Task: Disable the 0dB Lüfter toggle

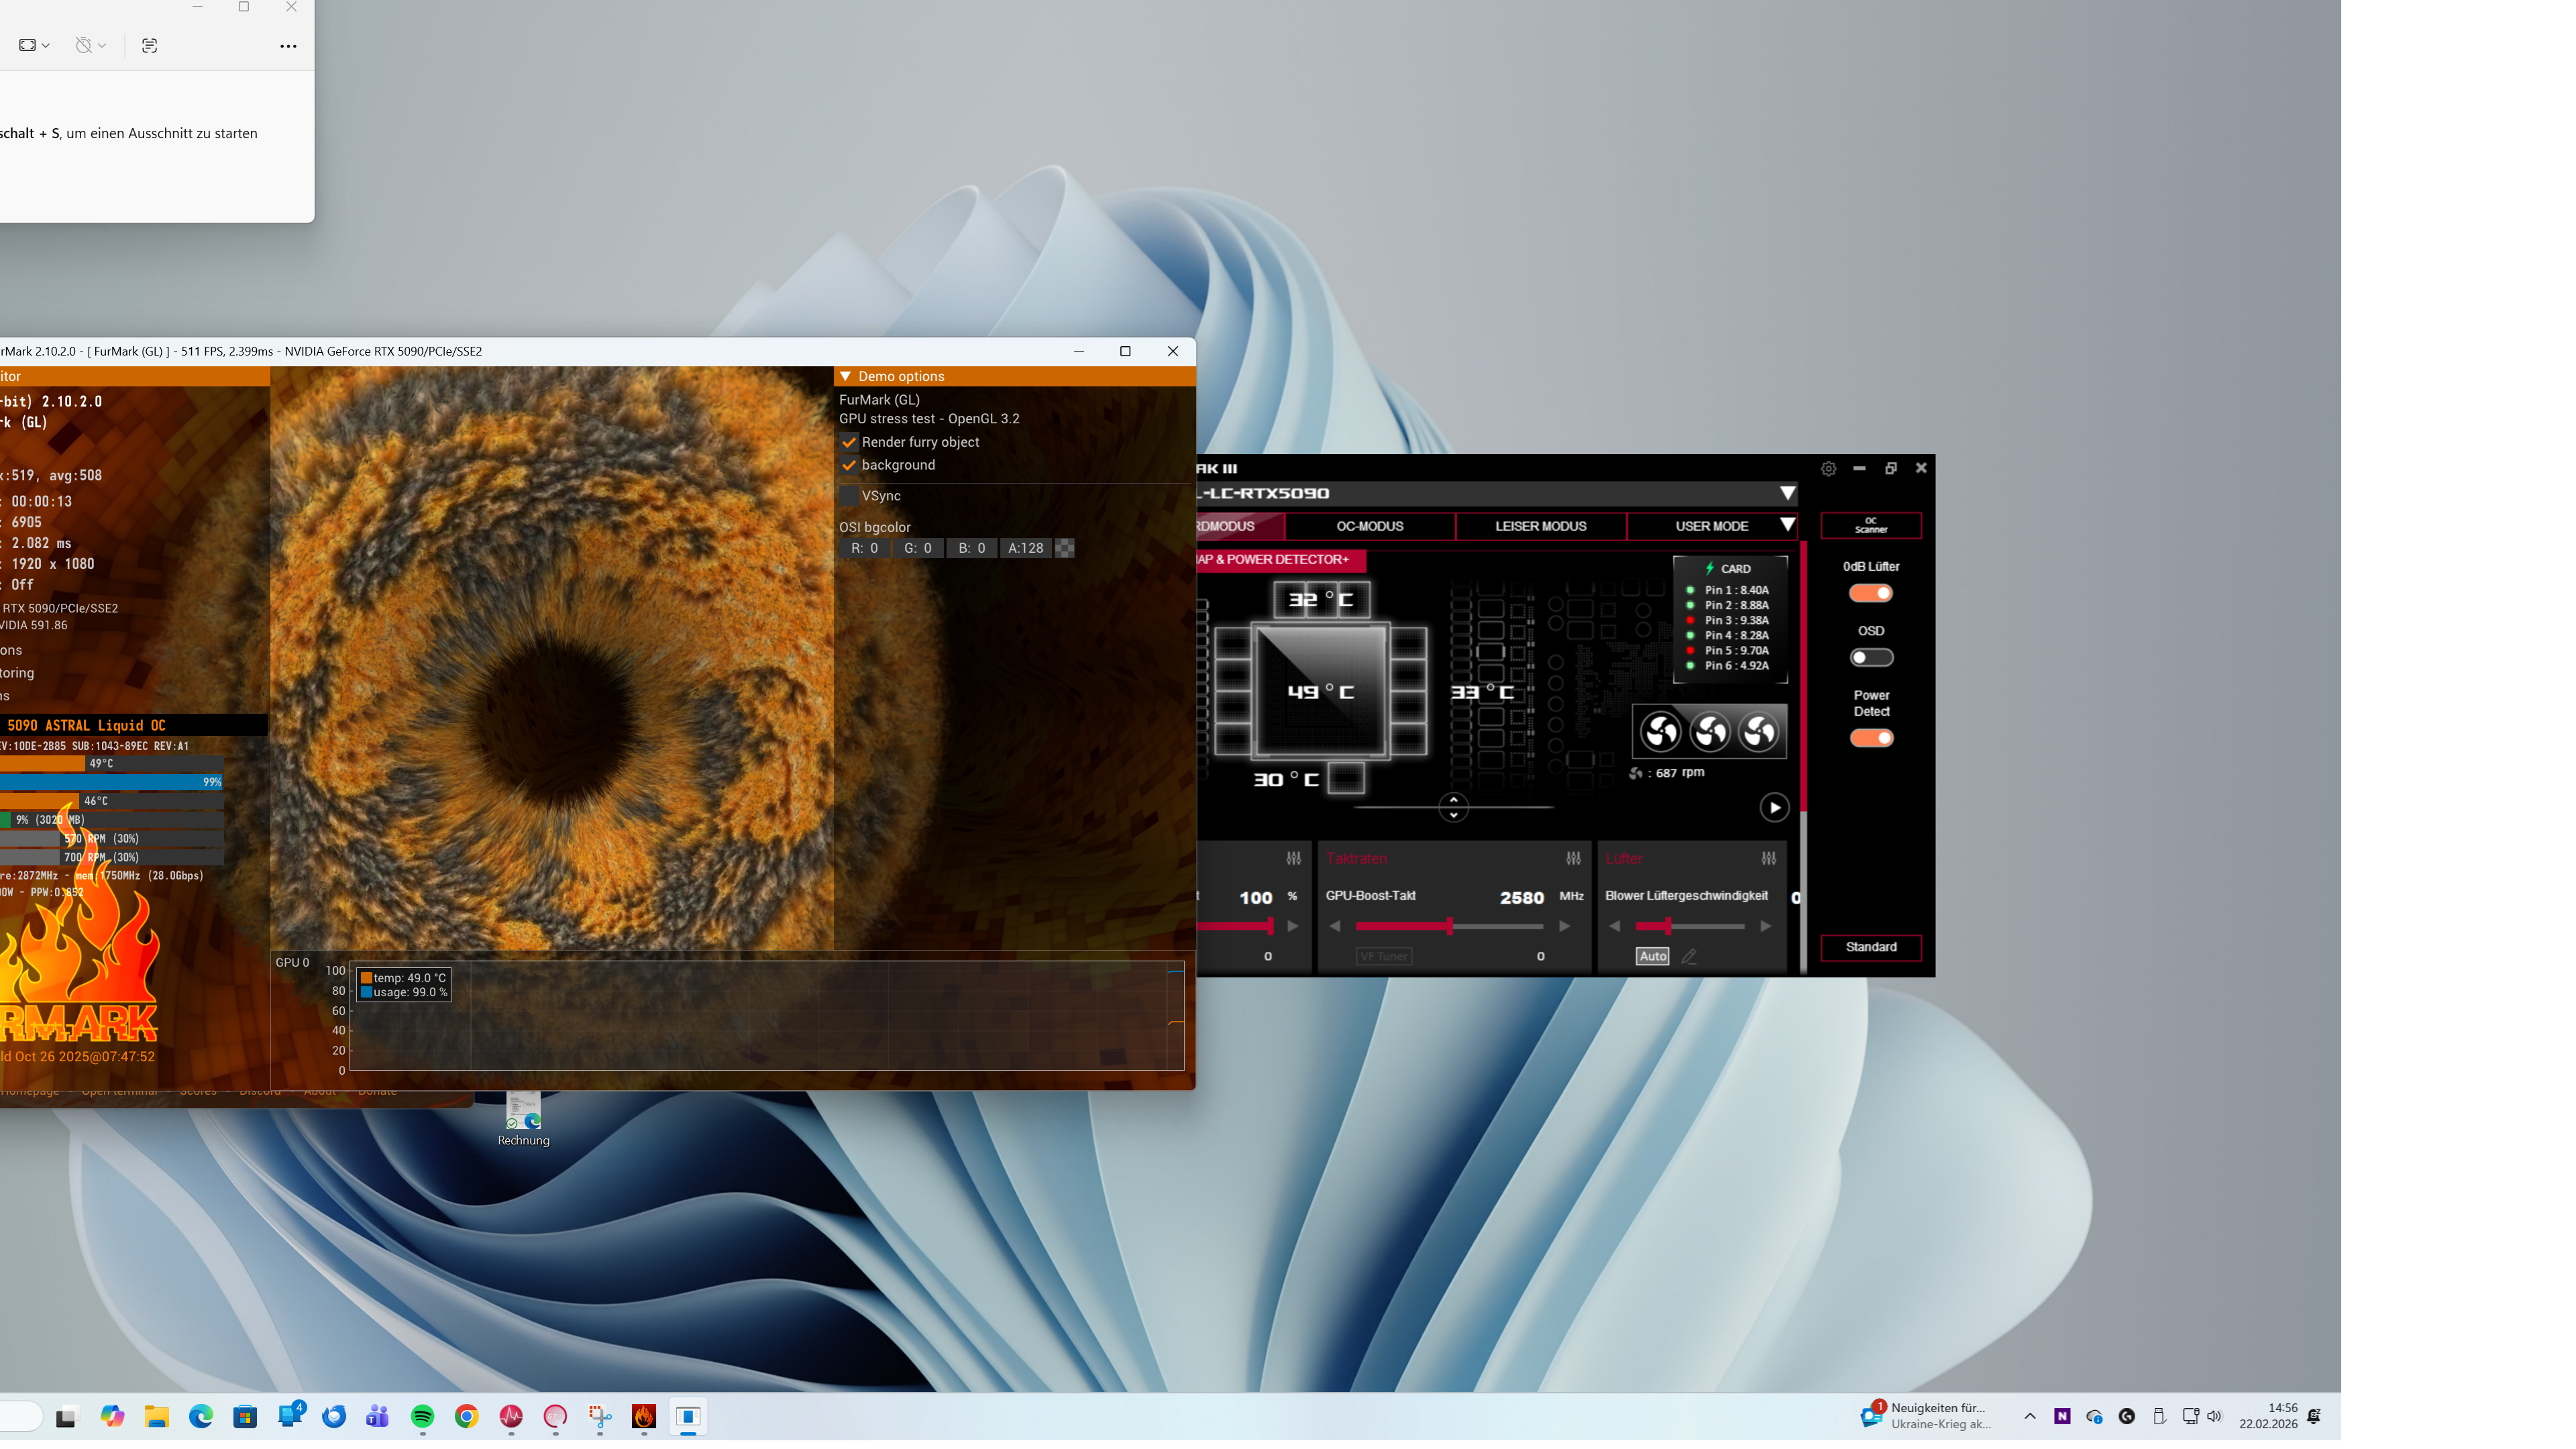Action: [x=1870, y=593]
